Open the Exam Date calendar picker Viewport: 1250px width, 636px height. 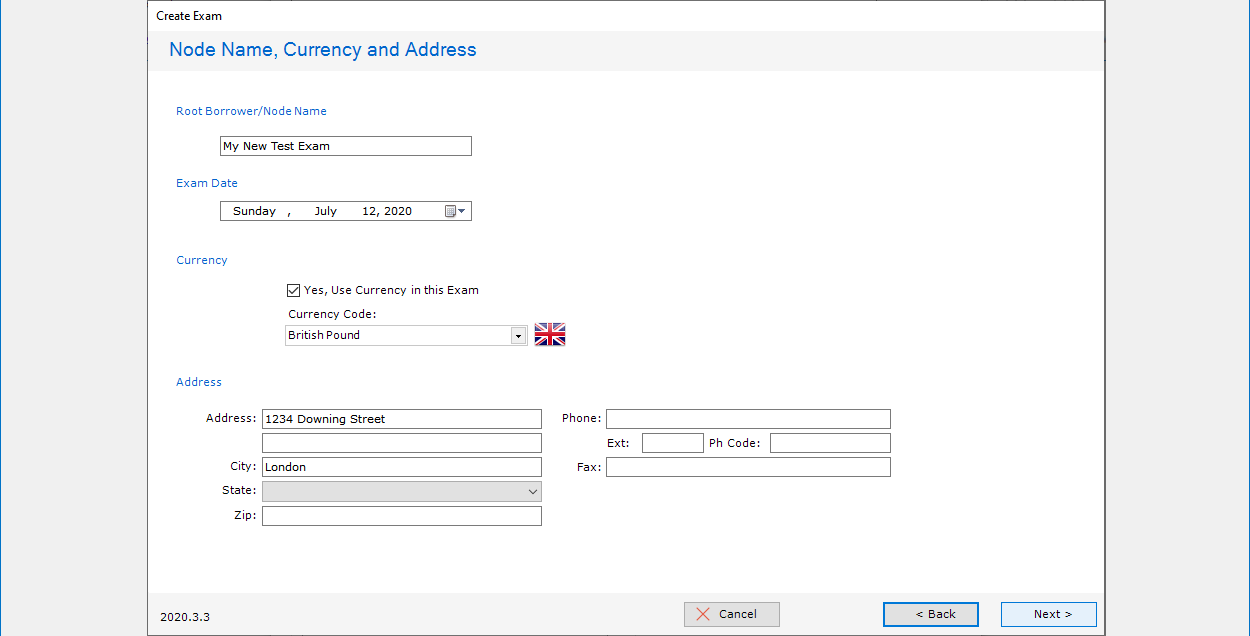(x=455, y=211)
